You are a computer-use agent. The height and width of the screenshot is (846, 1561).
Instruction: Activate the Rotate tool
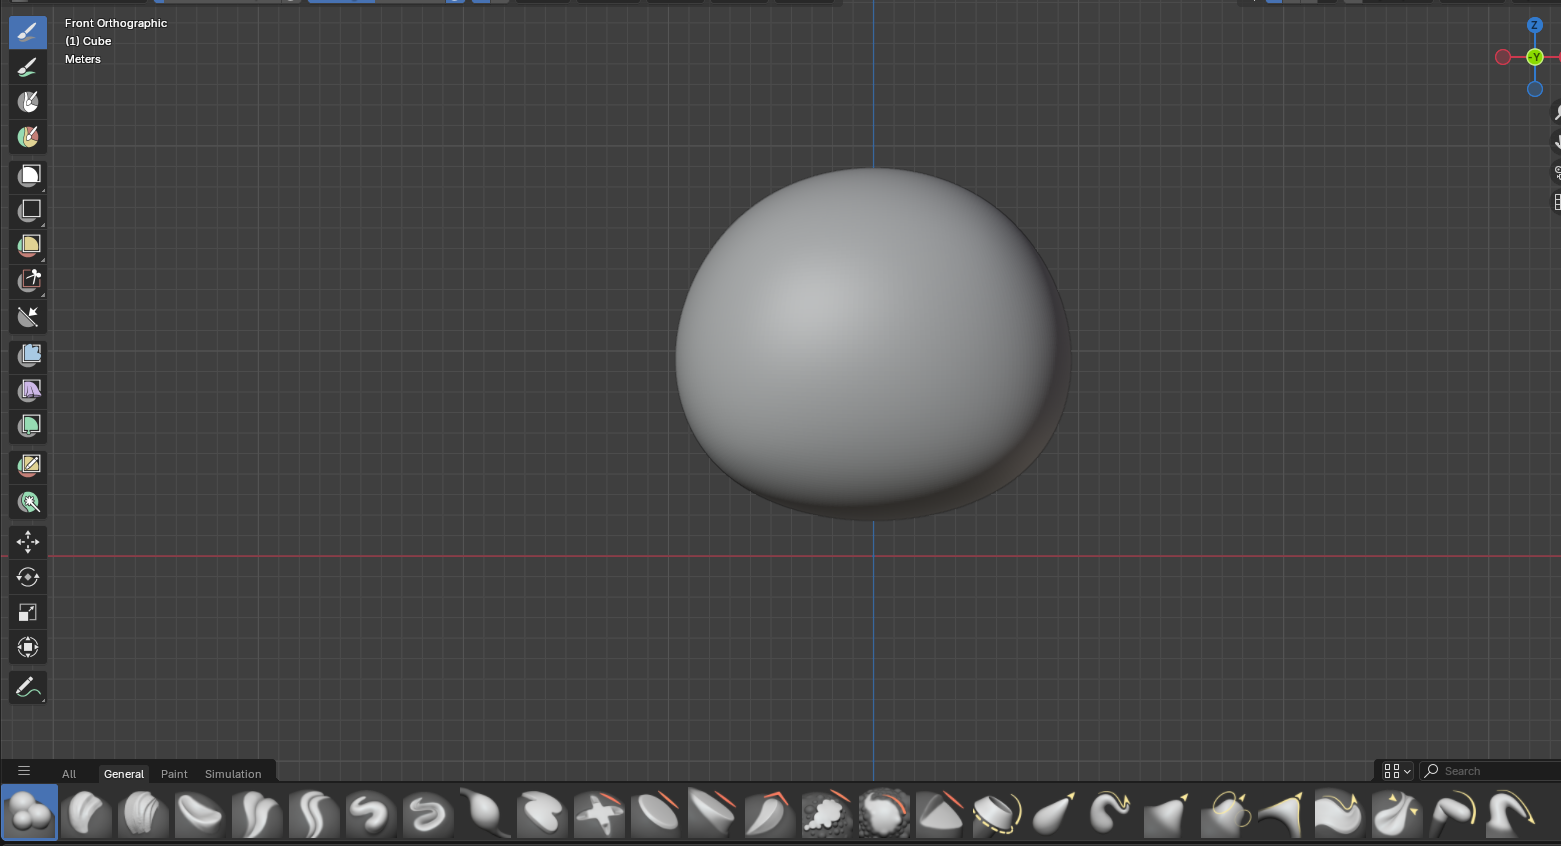point(27,576)
